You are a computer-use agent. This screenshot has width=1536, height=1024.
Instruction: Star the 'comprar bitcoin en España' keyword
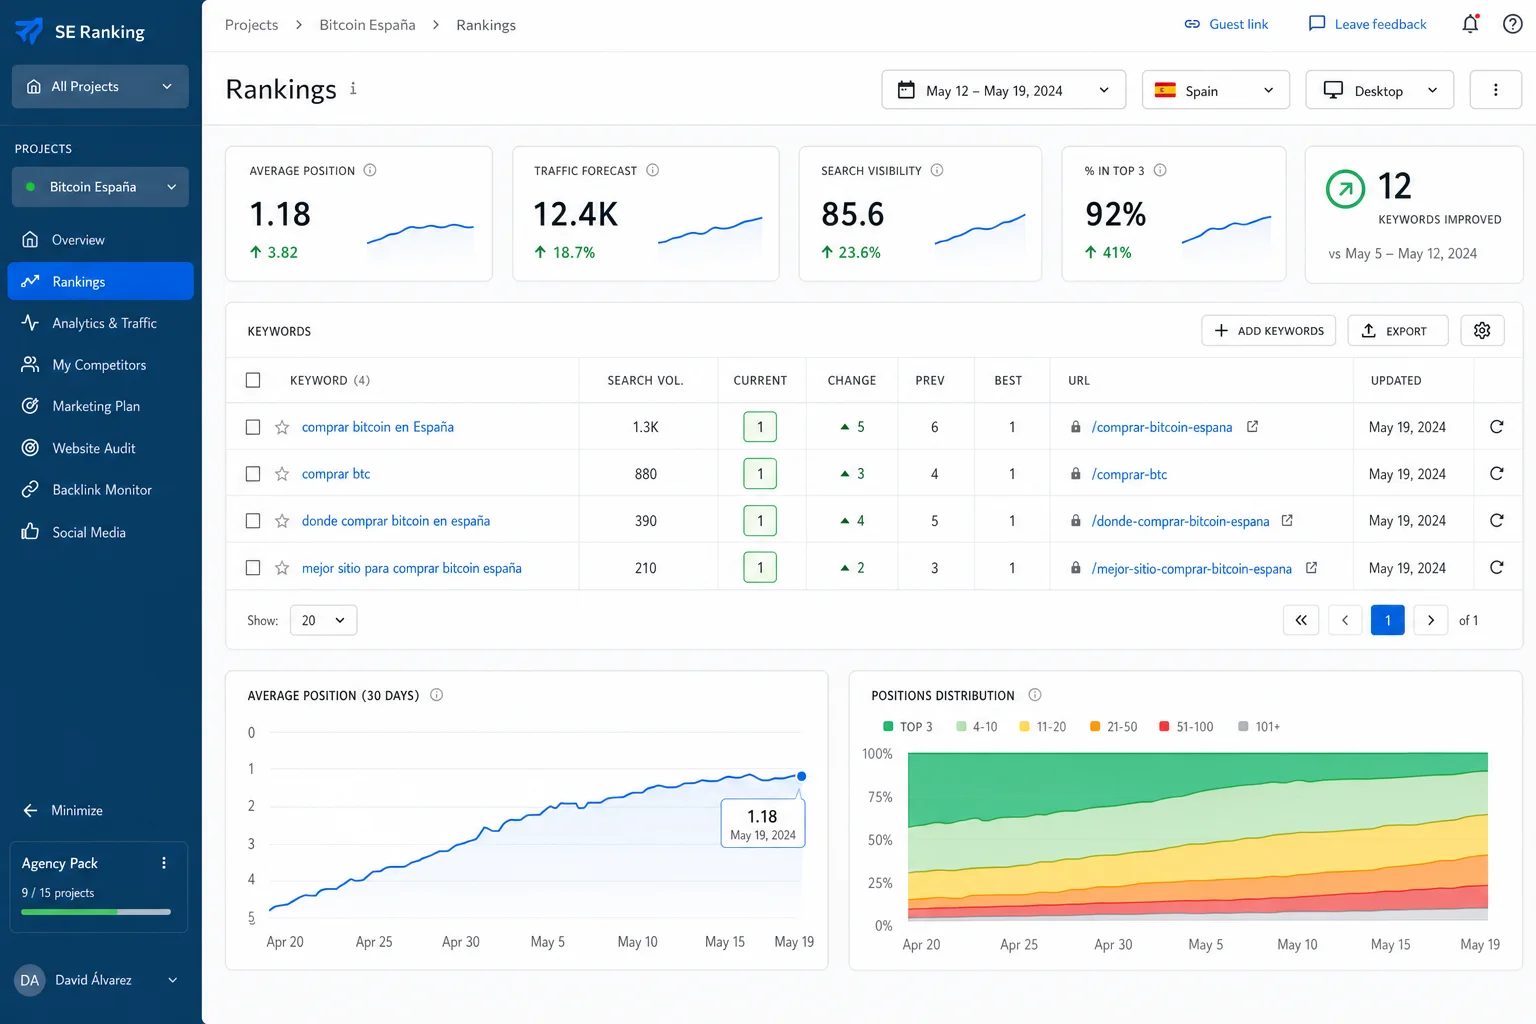(x=282, y=427)
